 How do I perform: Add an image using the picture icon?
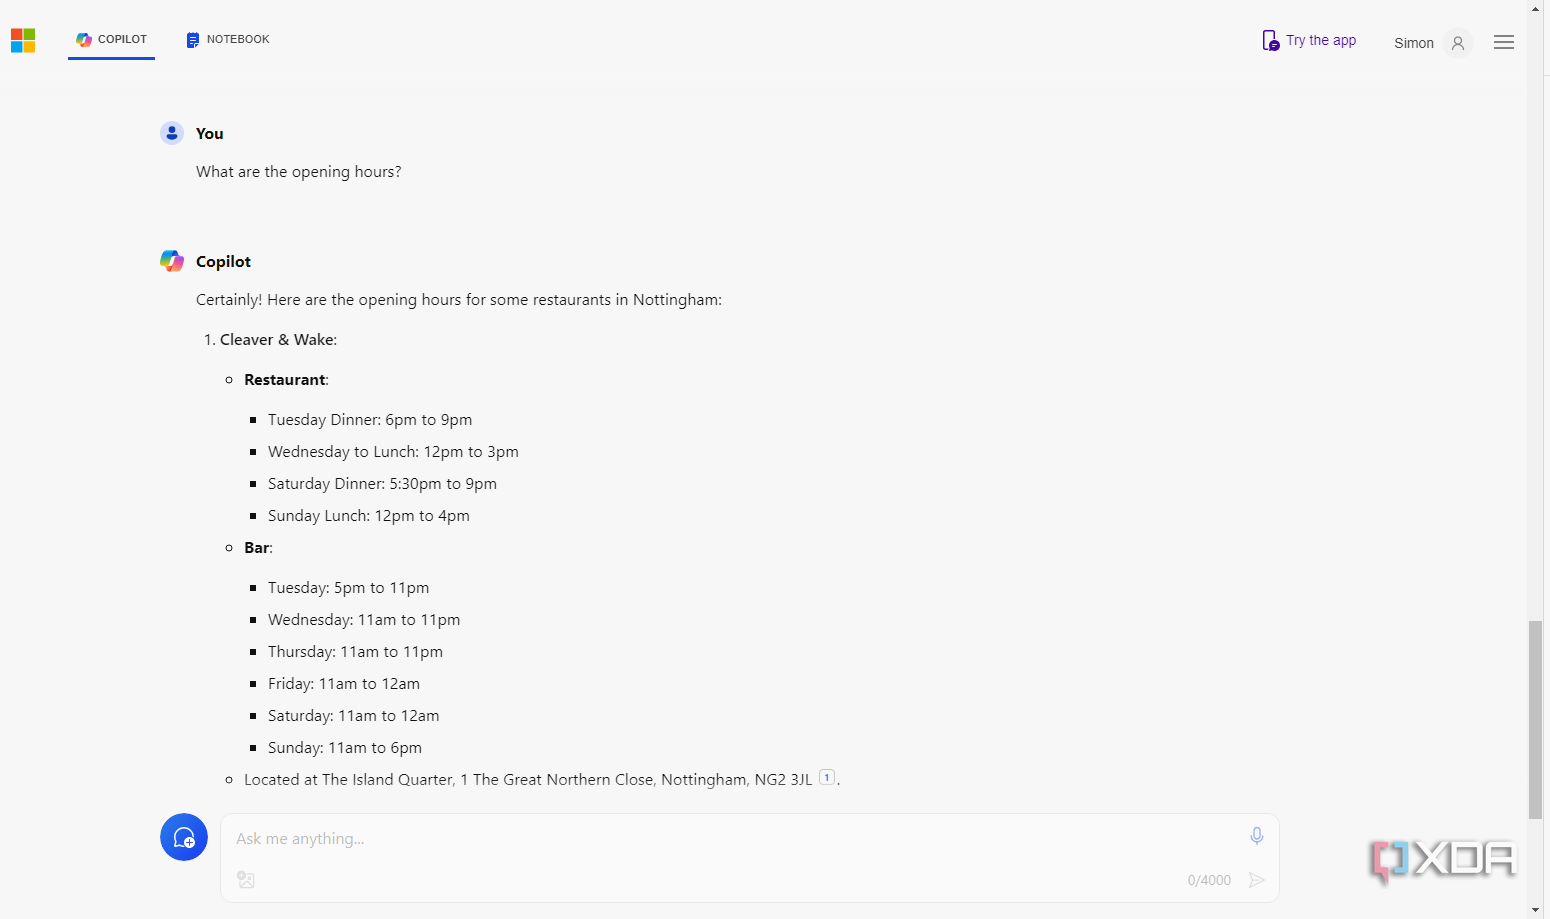[x=246, y=880]
